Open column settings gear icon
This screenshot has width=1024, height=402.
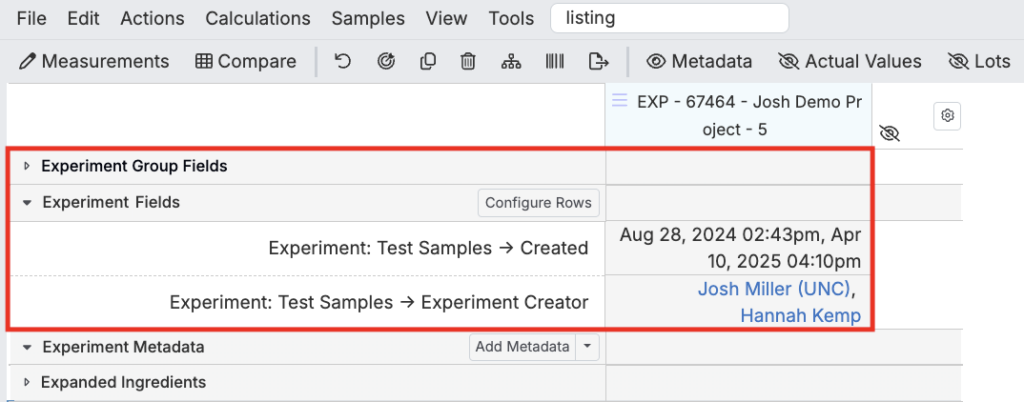click(947, 116)
